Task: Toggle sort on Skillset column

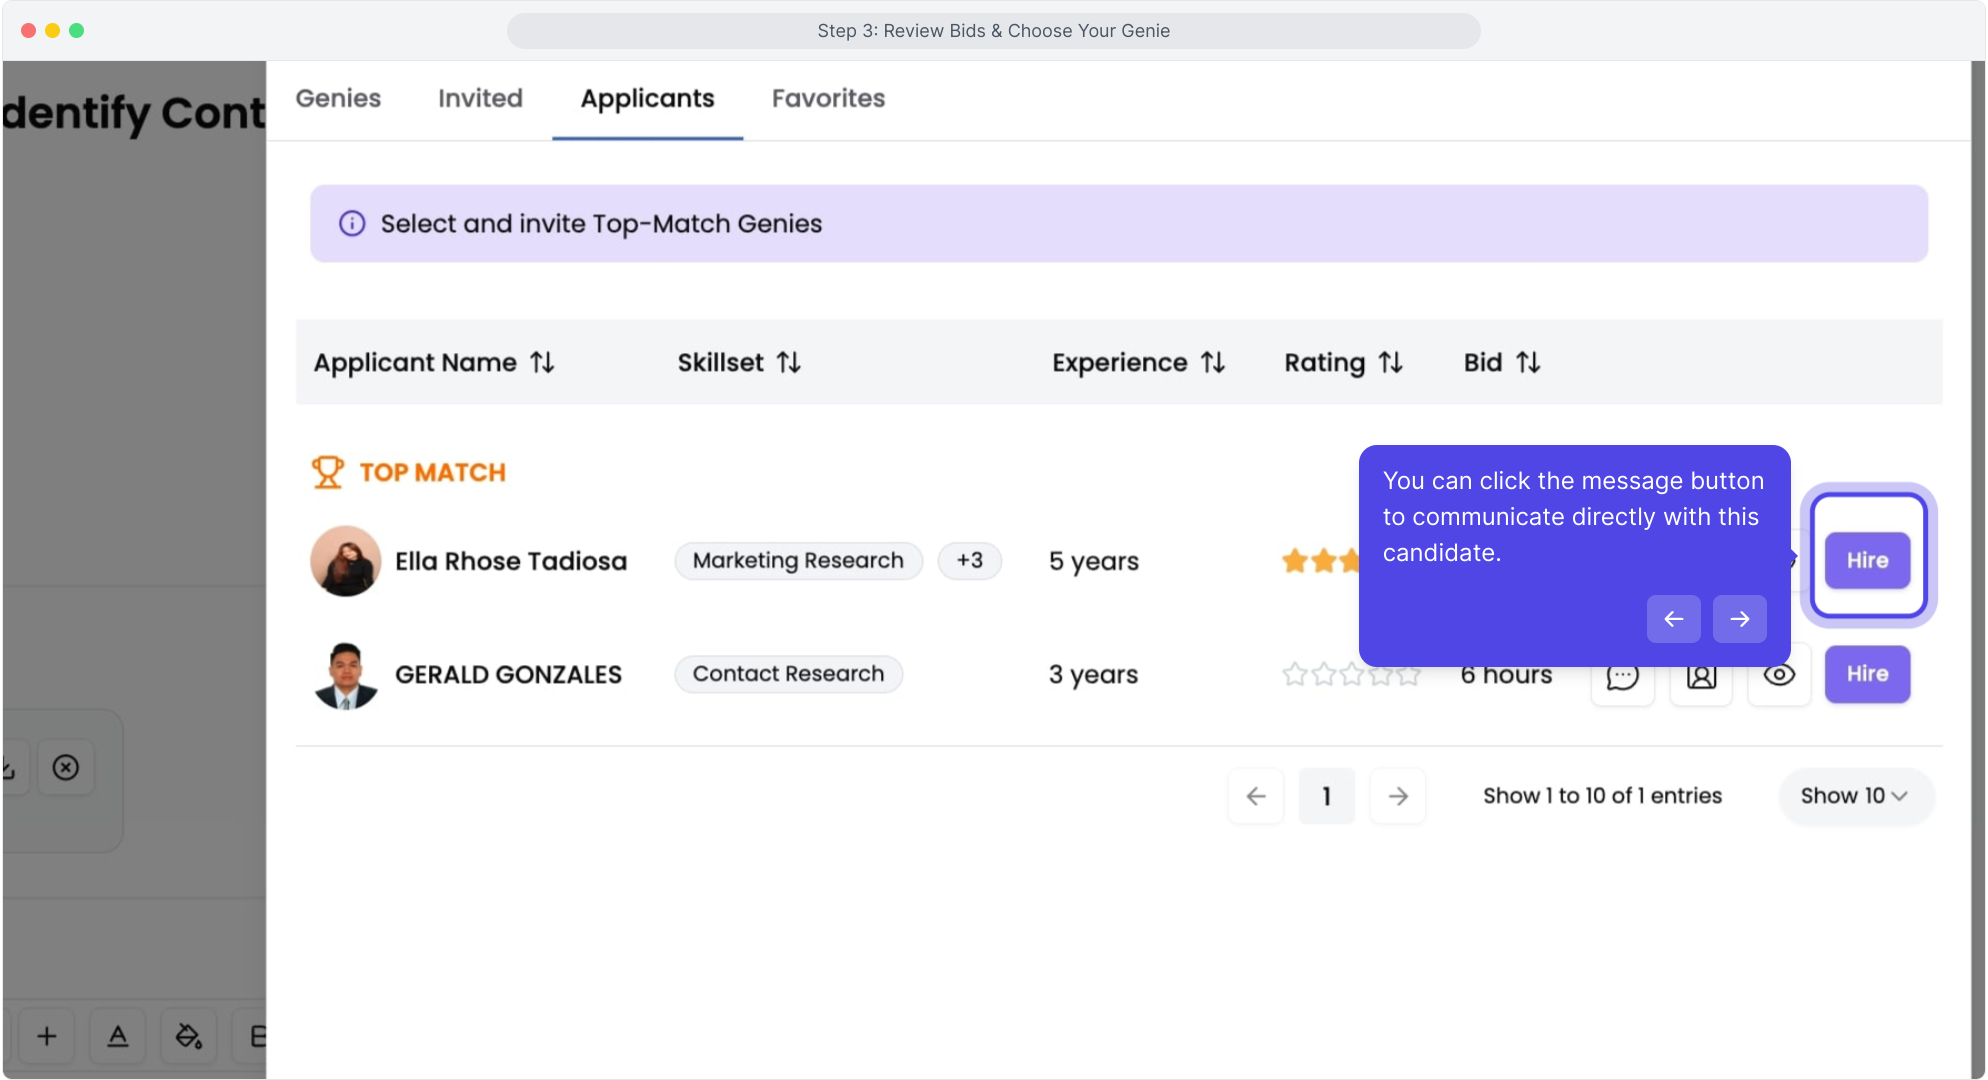Action: (789, 362)
